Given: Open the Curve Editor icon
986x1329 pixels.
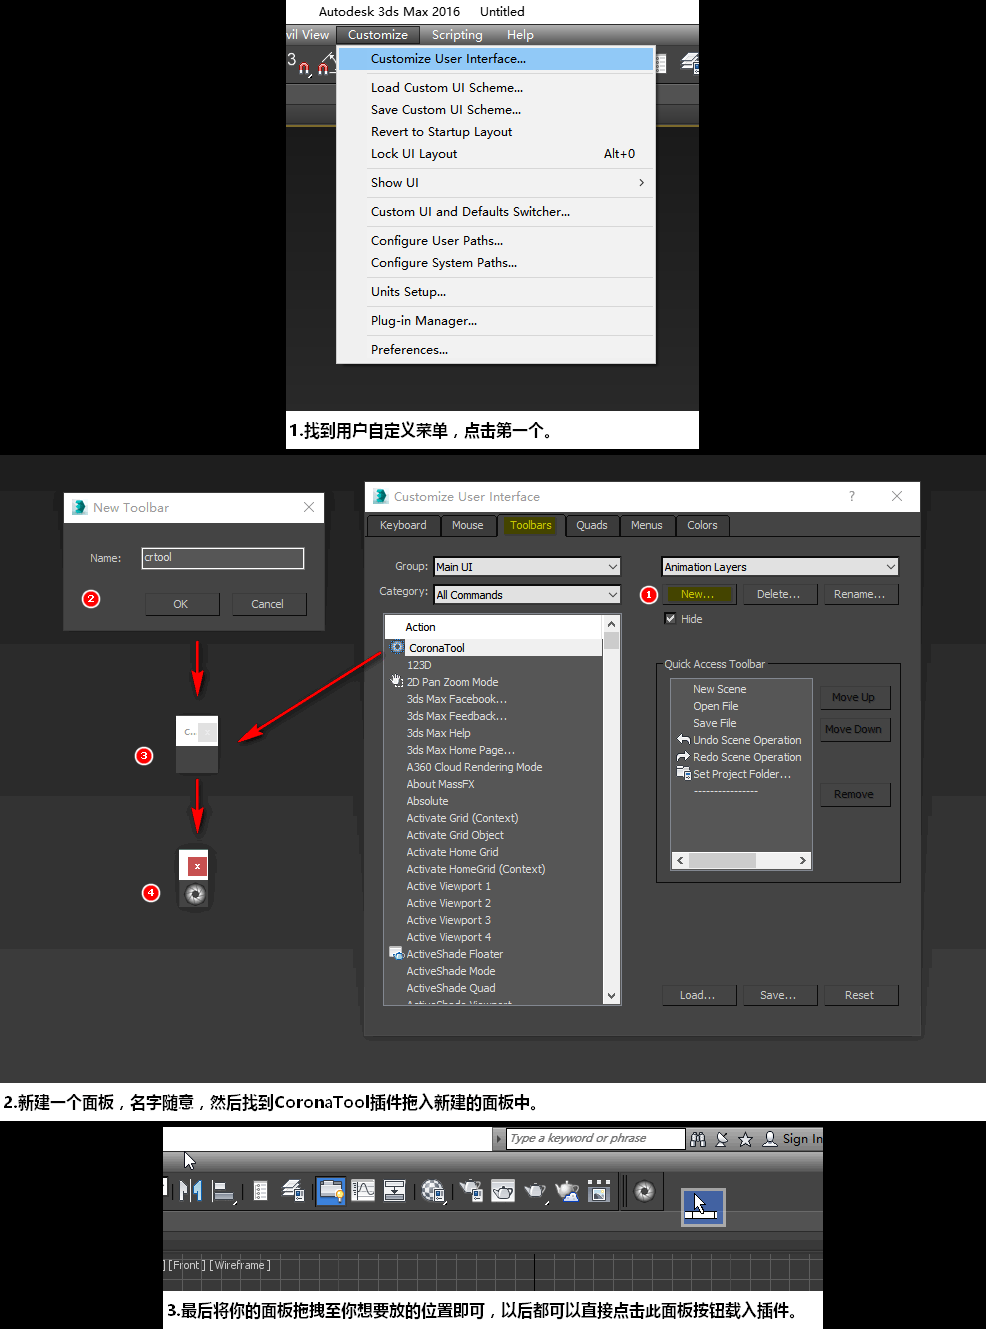Looking at the screenshot, I should [363, 1191].
